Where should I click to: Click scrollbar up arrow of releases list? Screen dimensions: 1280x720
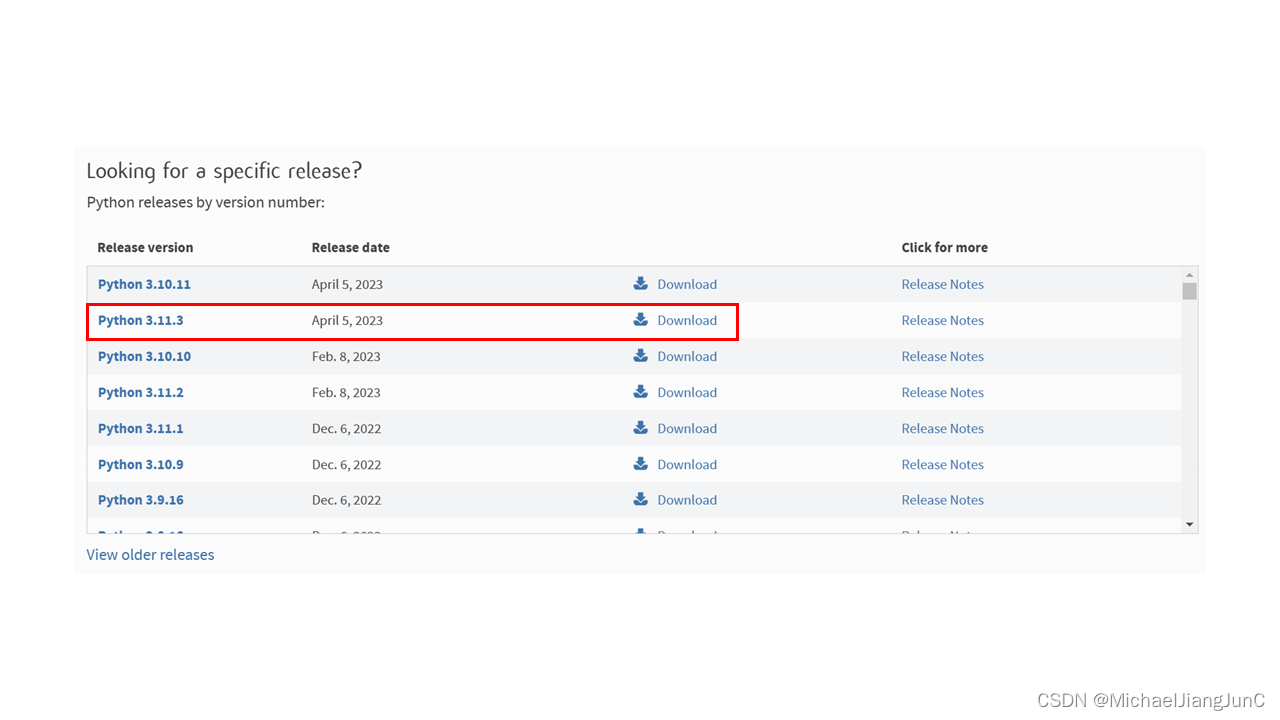[x=1189, y=275]
